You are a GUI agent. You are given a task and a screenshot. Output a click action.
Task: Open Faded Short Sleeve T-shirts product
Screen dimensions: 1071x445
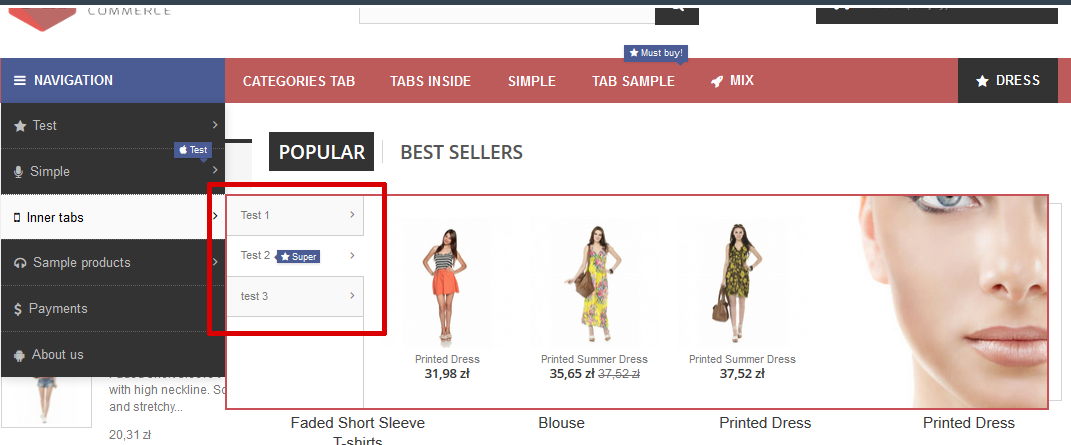pyautogui.click(x=358, y=431)
